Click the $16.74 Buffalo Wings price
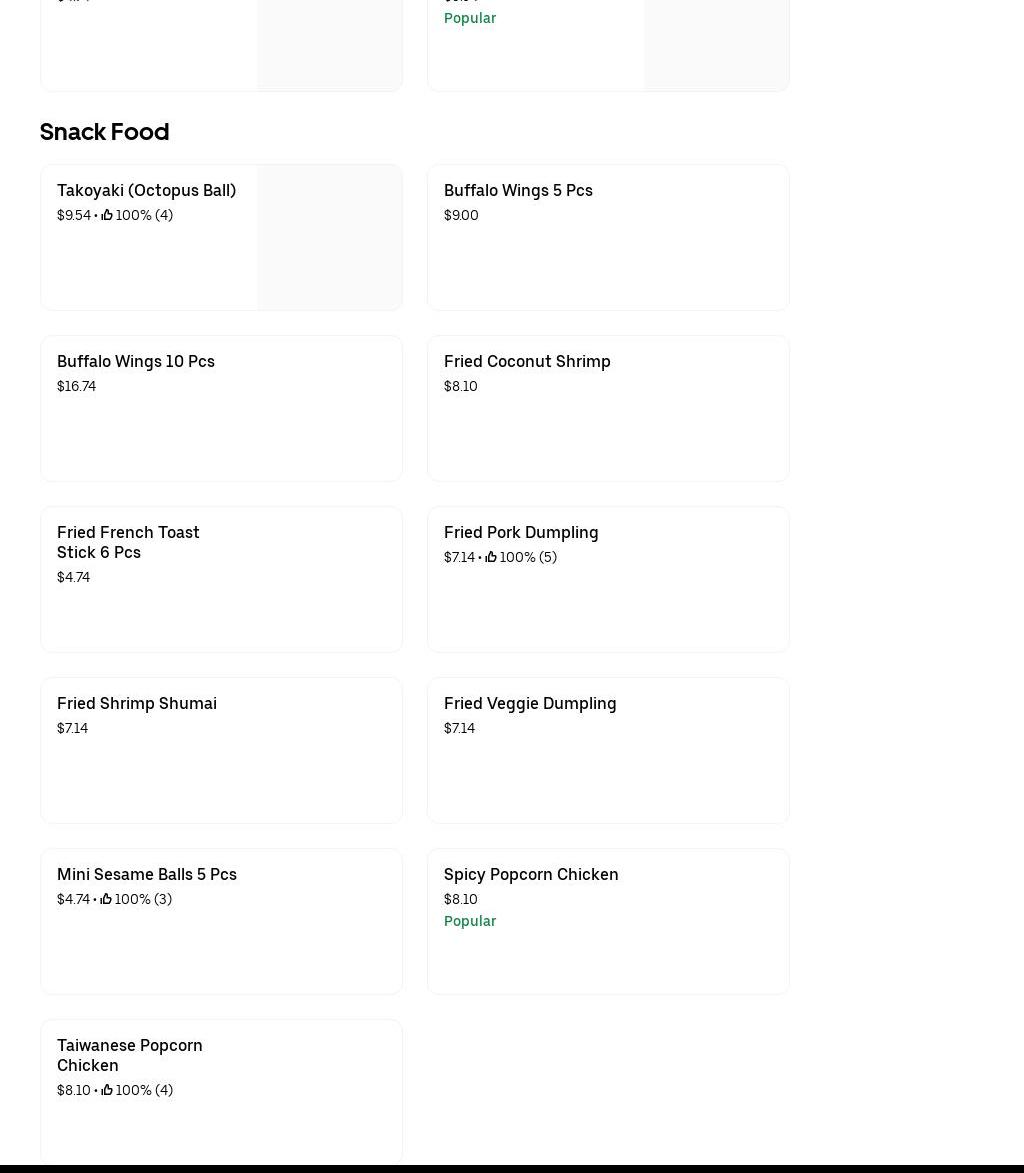The image size is (1024, 1173). 77,386
